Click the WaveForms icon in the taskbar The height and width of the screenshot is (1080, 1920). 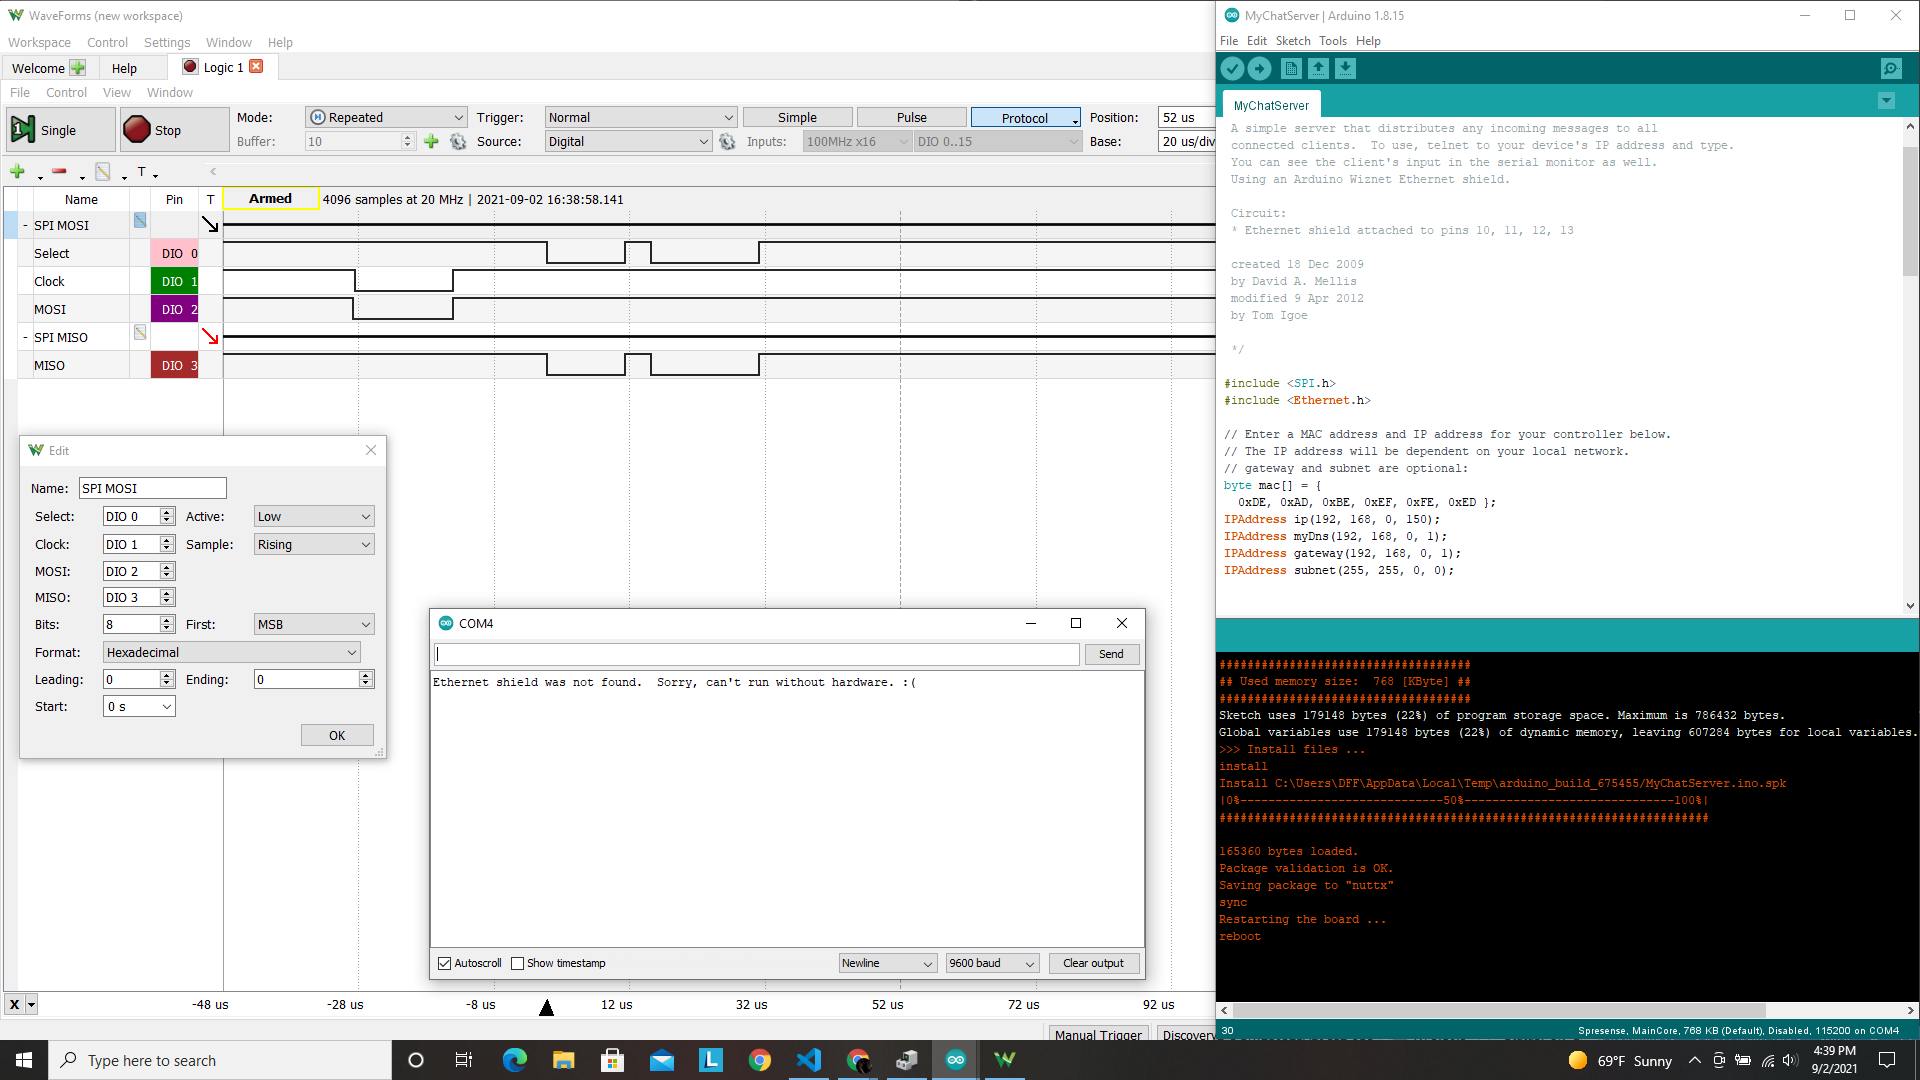(x=1005, y=1060)
